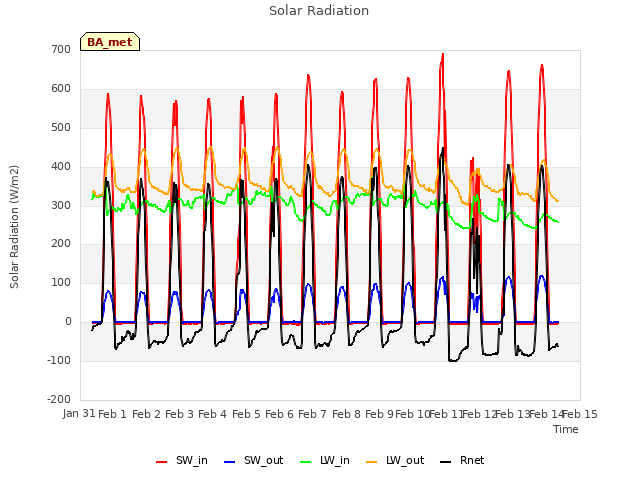Click the Solar Radiation chart title
Viewport: 640px width, 480px height.
[x=319, y=11]
